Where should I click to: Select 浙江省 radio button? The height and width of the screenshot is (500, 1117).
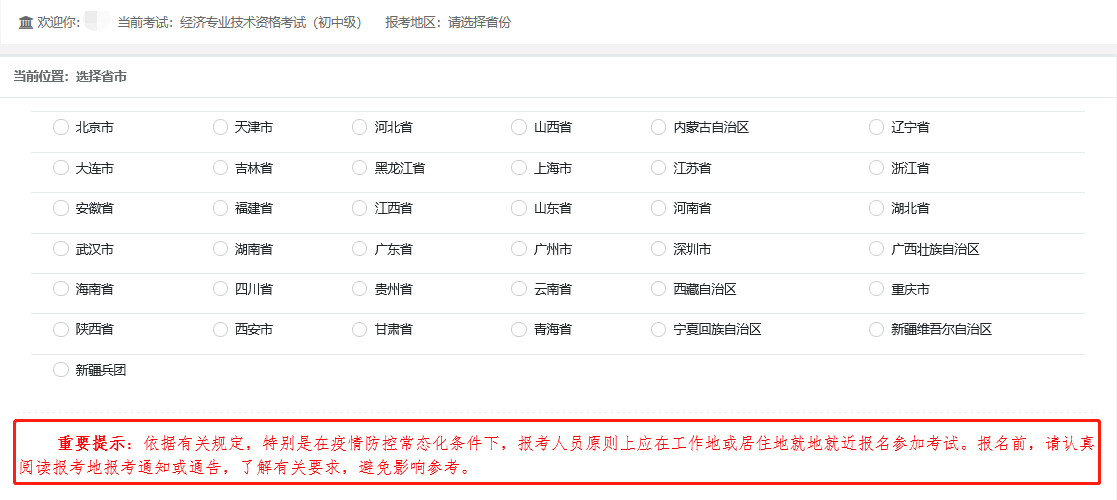877,168
